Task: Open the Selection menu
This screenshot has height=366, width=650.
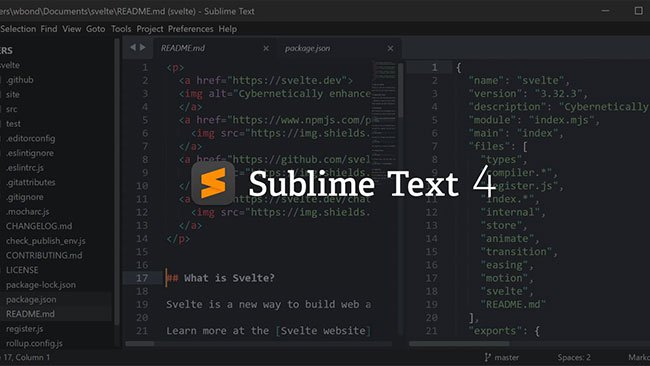Action: coord(18,29)
